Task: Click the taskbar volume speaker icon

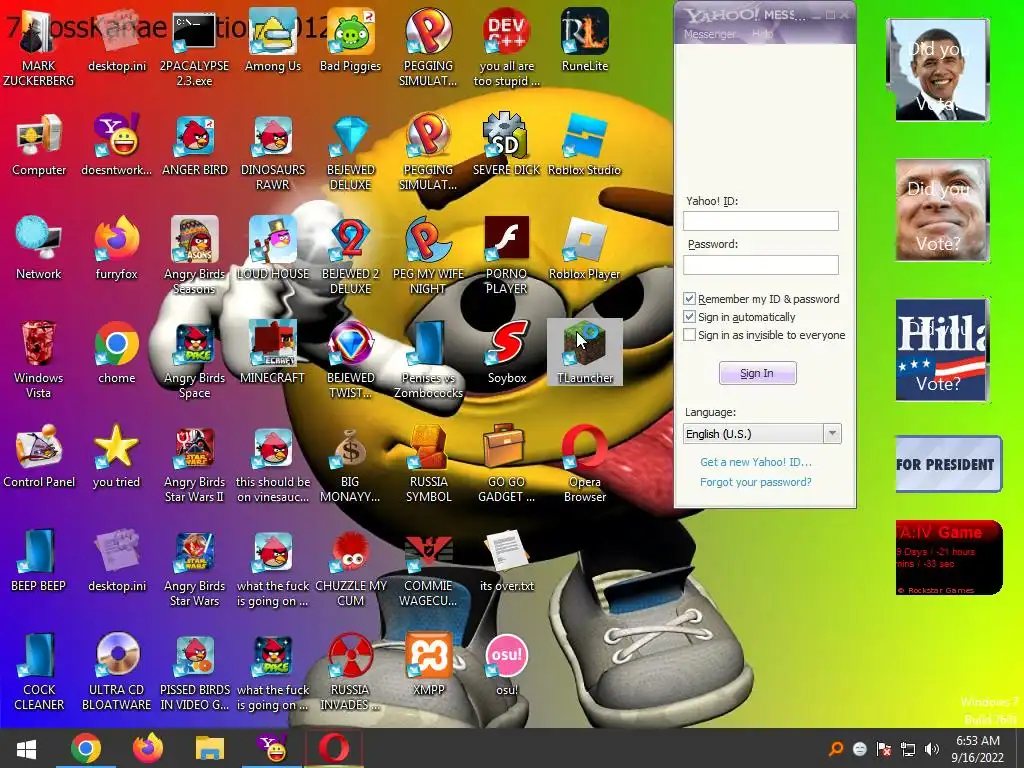Action: [932, 749]
